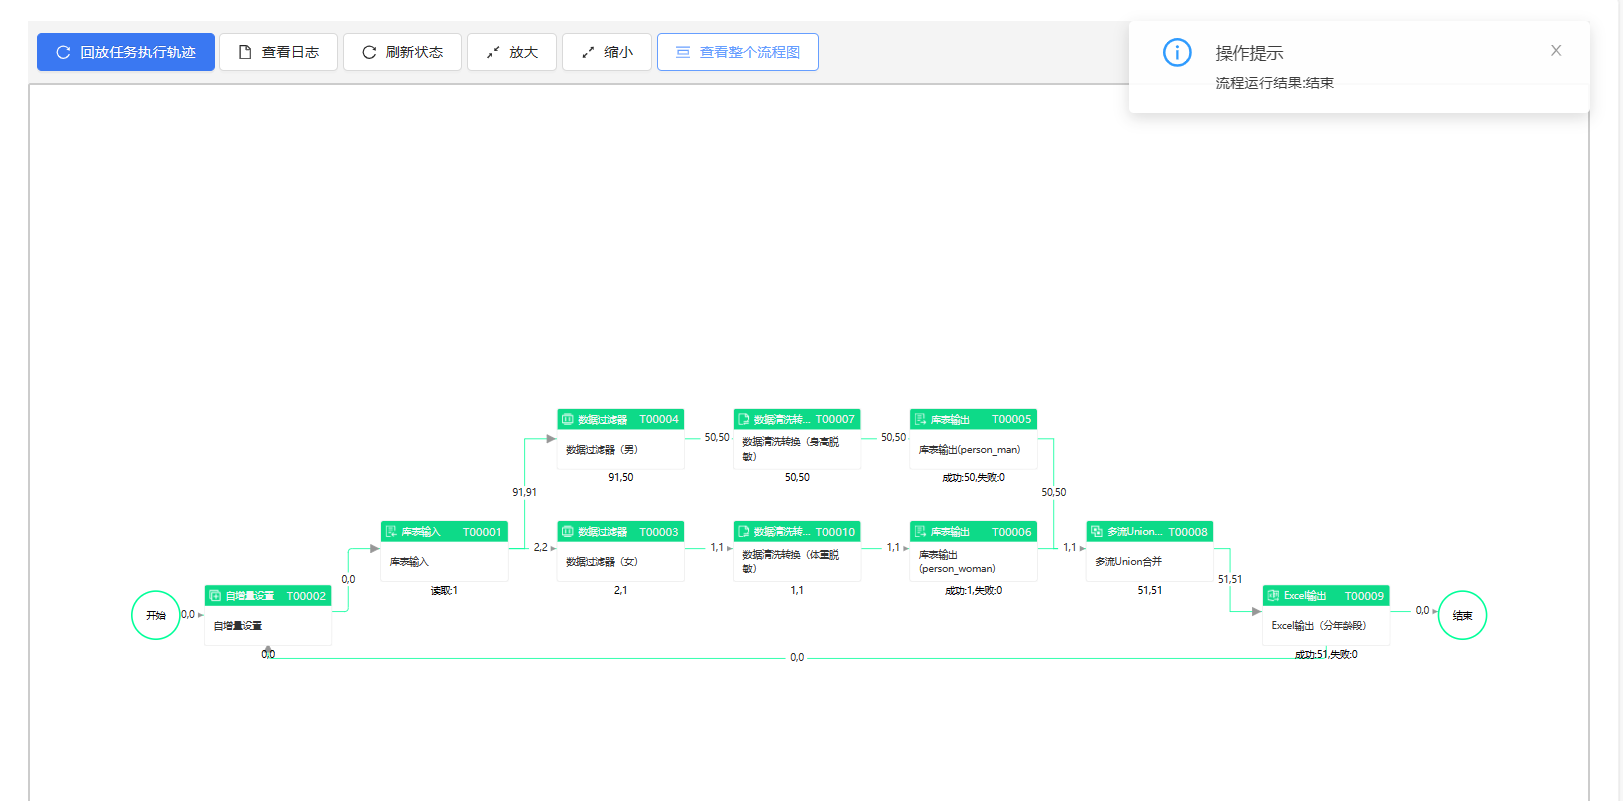
Task: Click the T00001 node ID label
Action: pyautogui.click(x=482, y=532)
